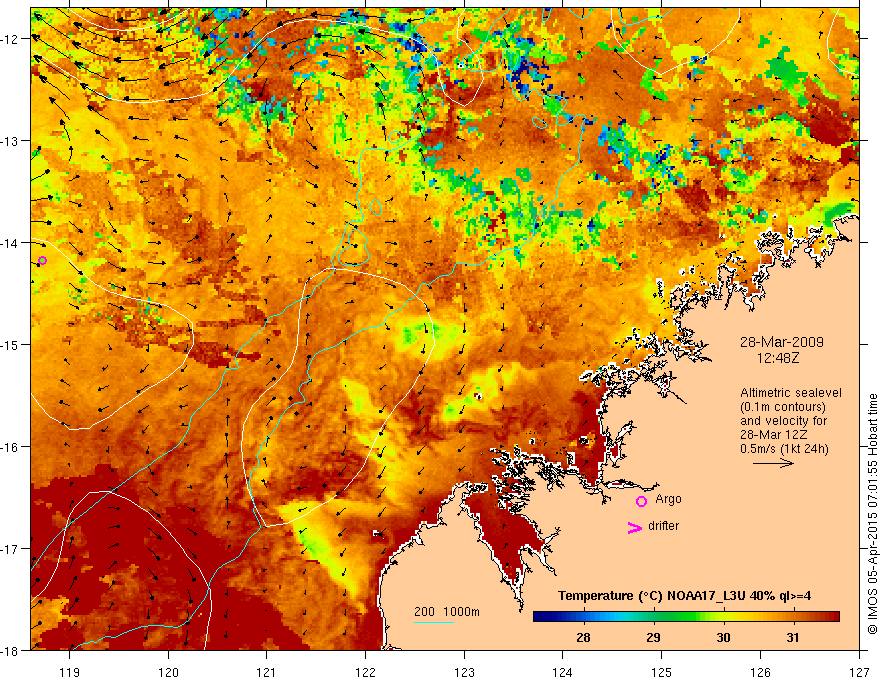Click the latitude axis label -16

coord(11,447)
